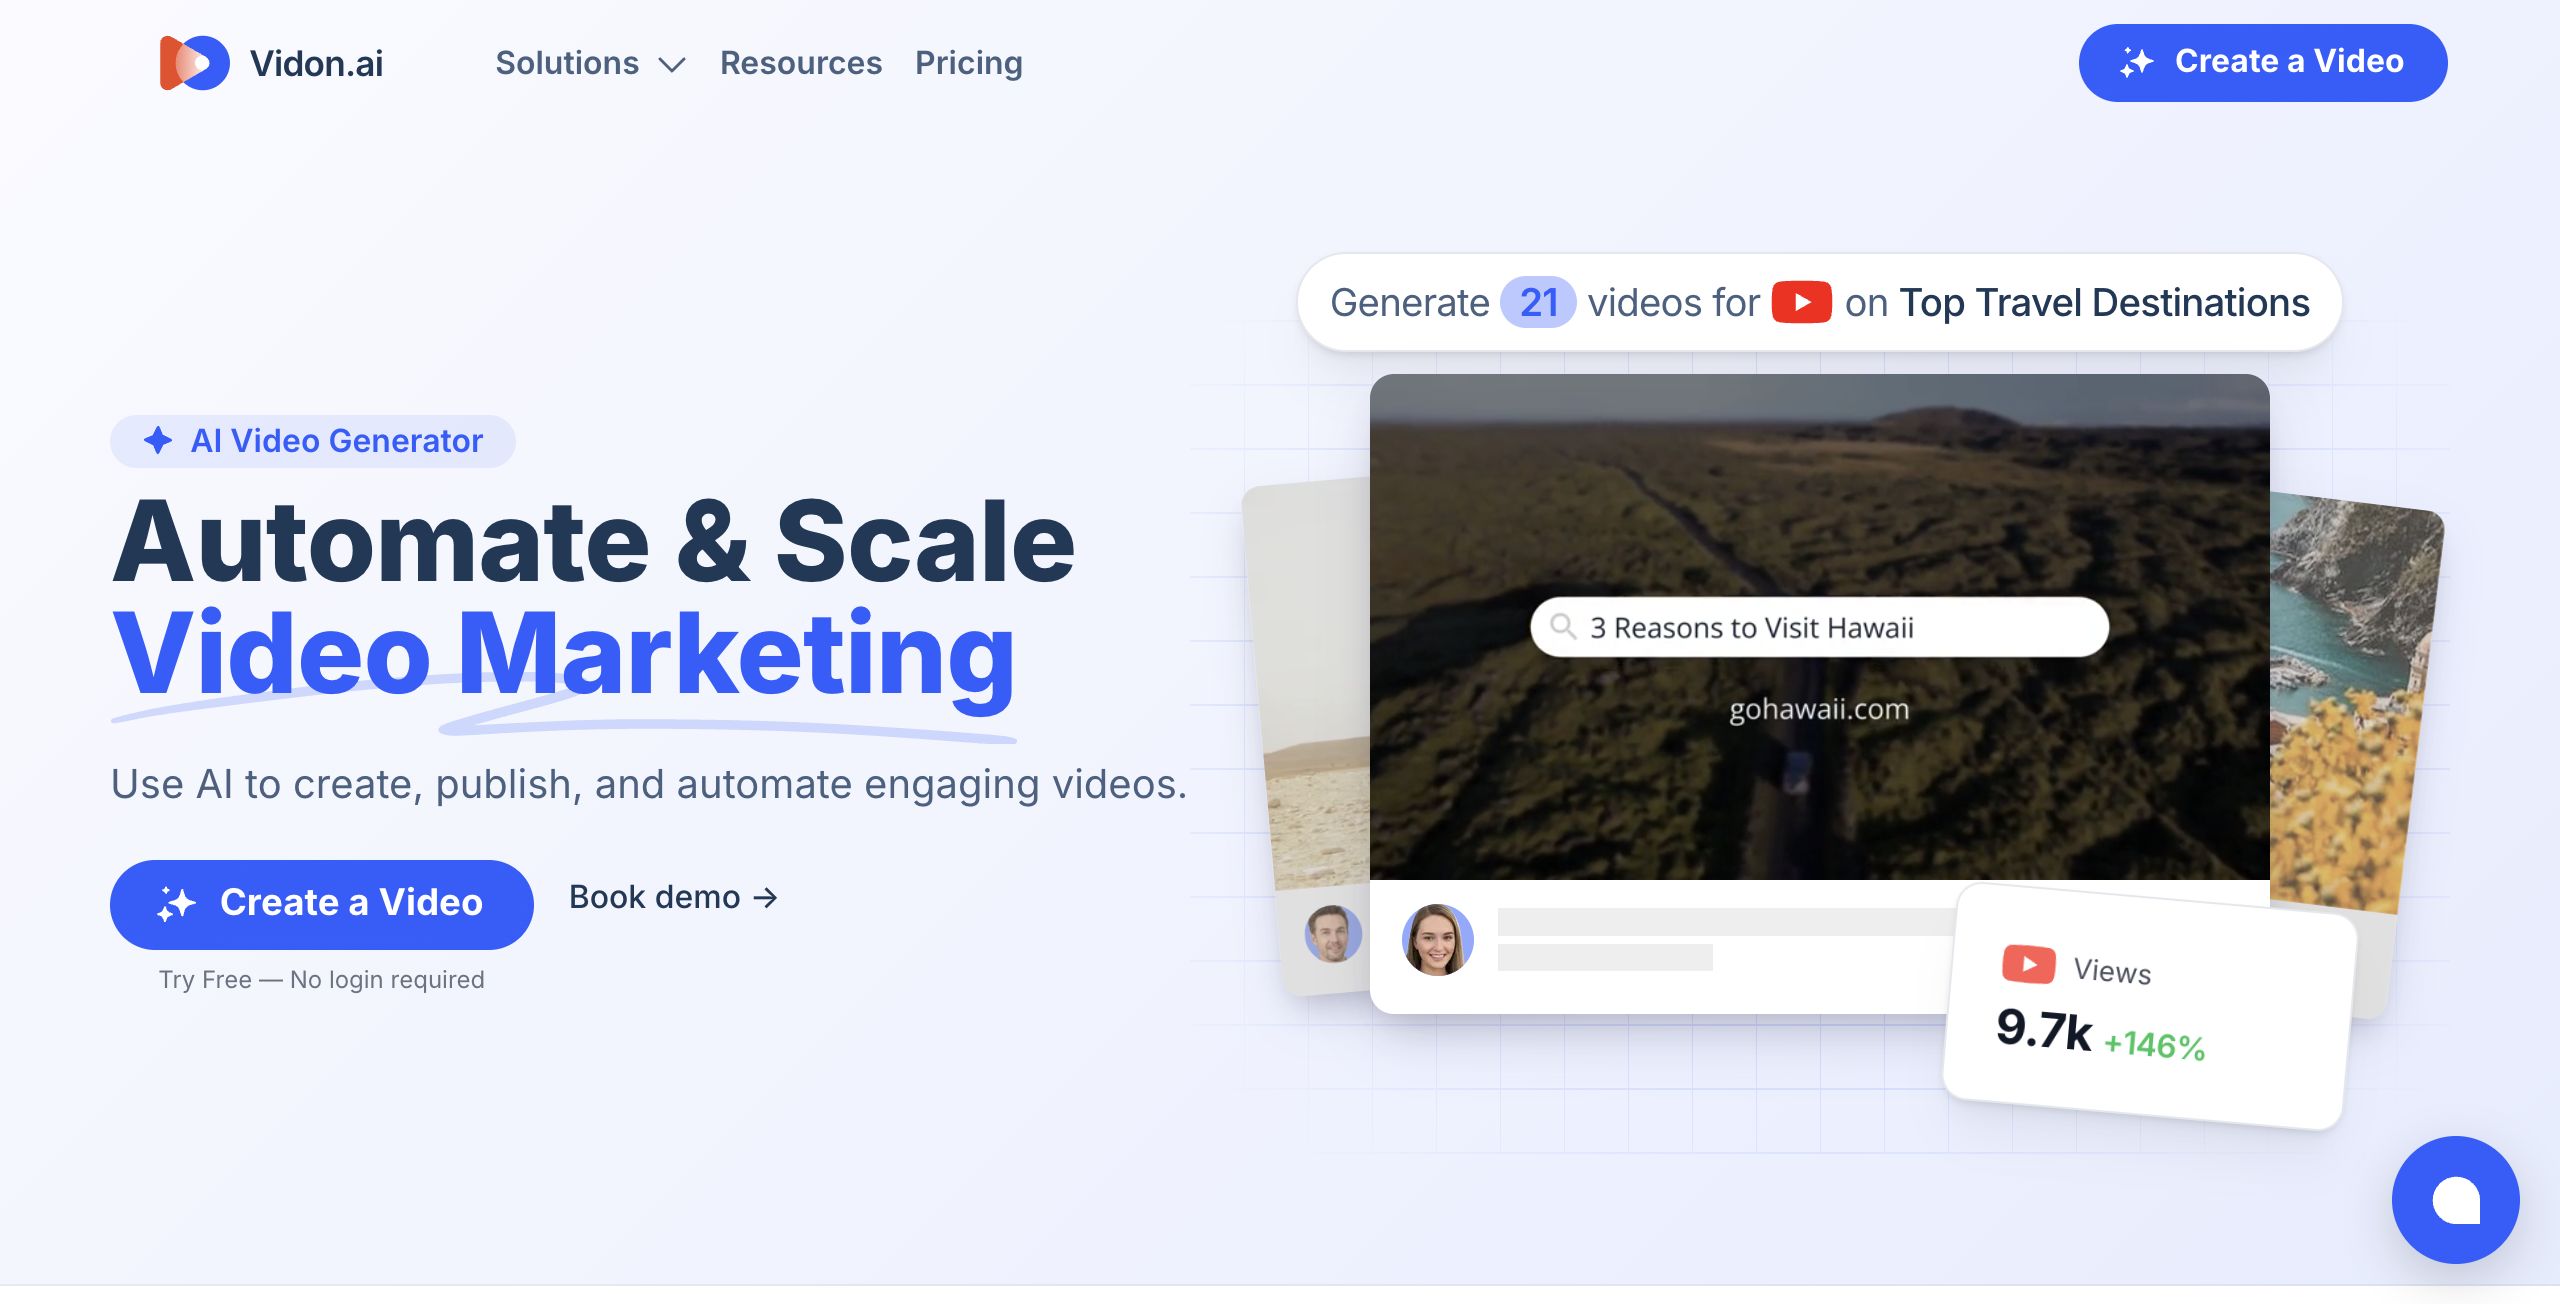Click the red YouTube icon in the Generate prompt
Image resolution: width=2560 pixels, height=1304 pixels.
(x=1801, y=302)
